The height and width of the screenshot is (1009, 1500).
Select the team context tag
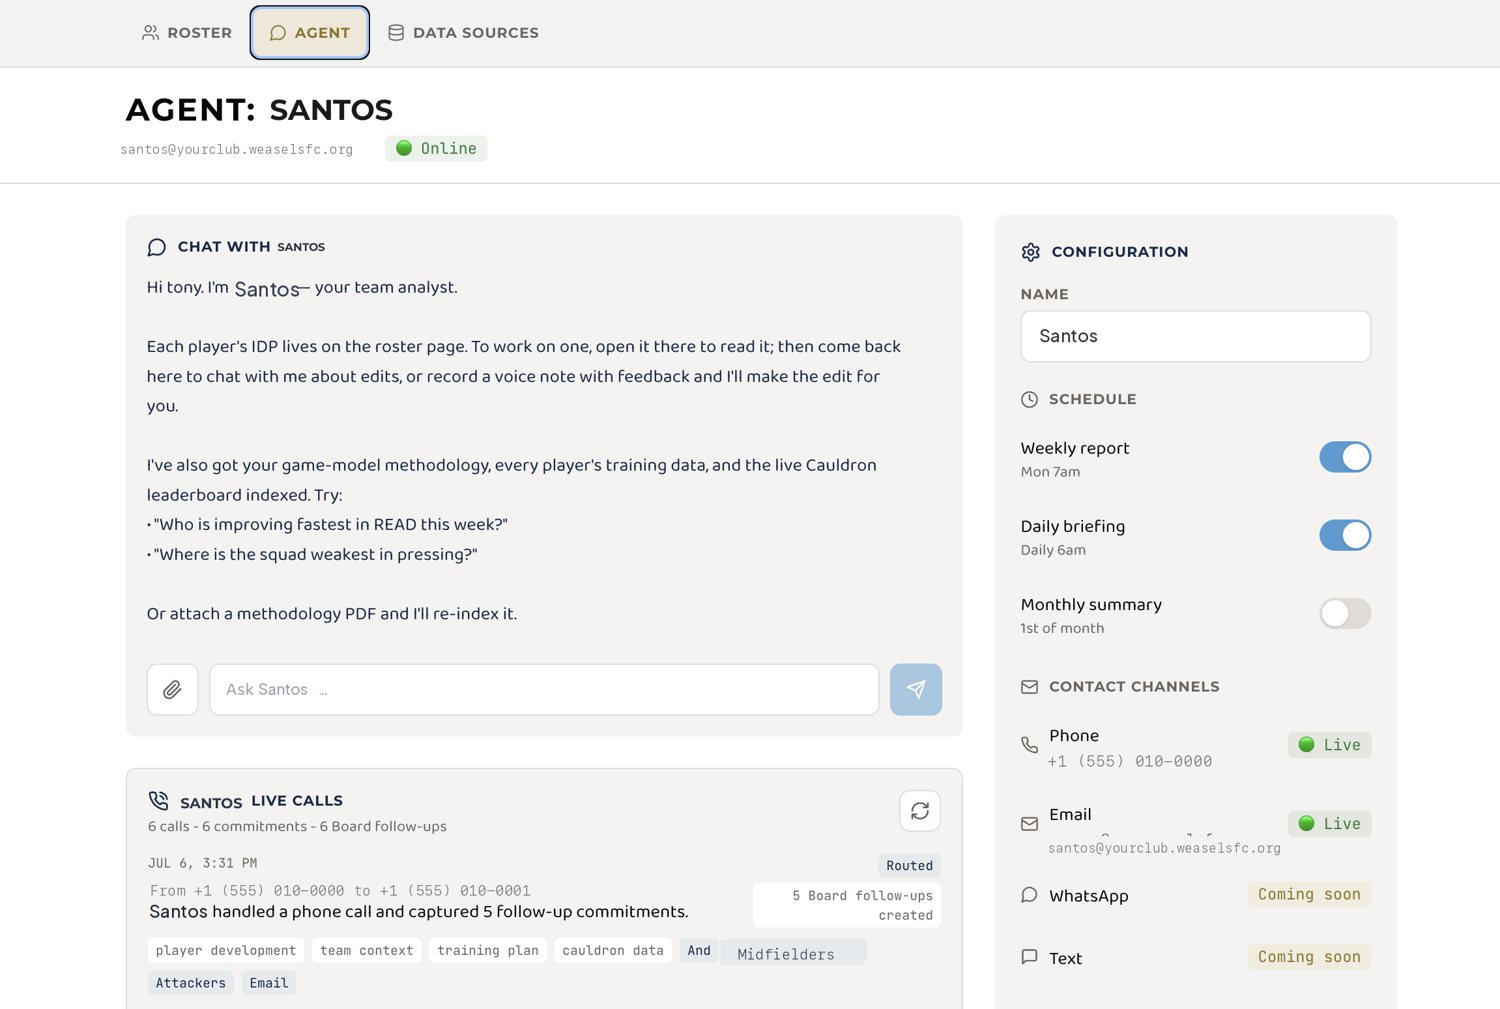[367, 951]
